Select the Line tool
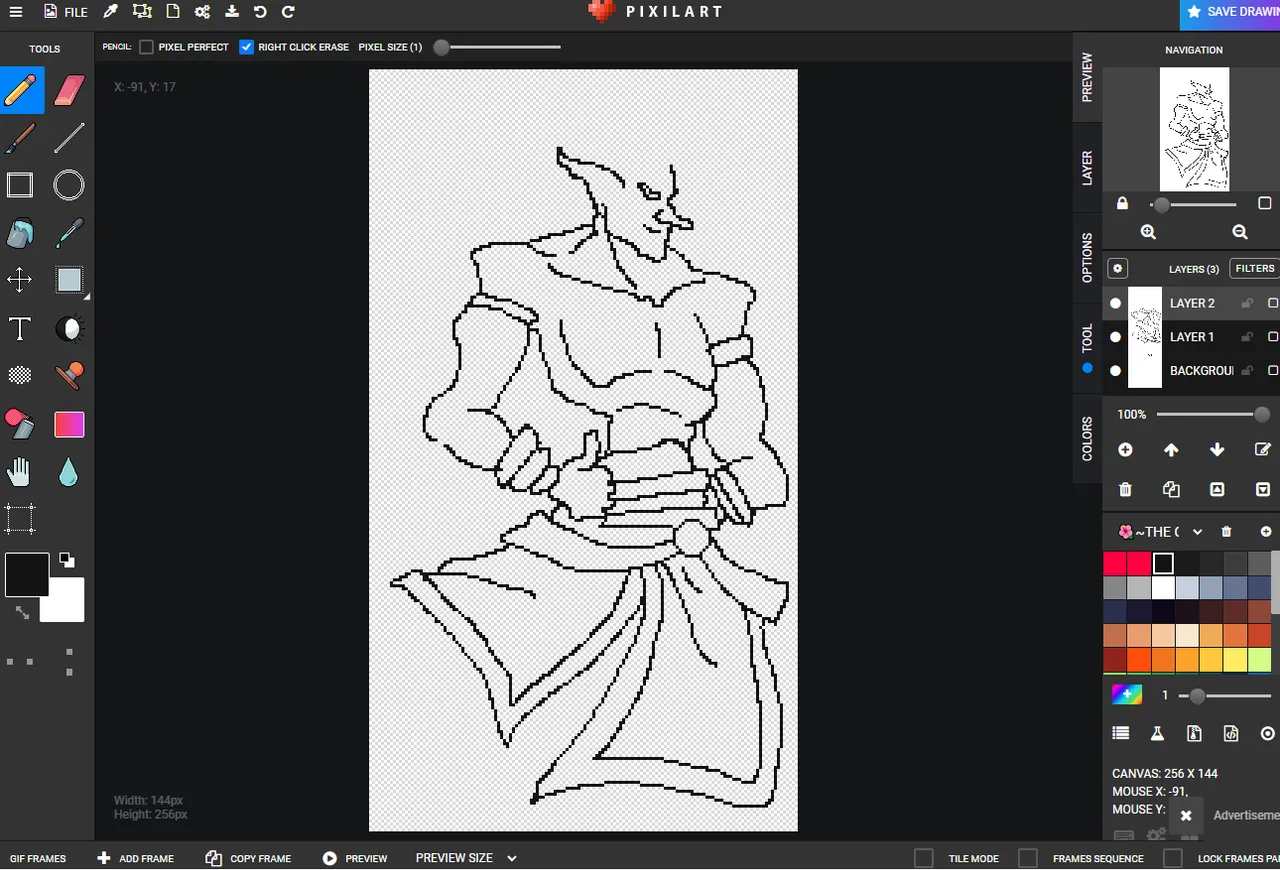 click(x=69, y=138)
